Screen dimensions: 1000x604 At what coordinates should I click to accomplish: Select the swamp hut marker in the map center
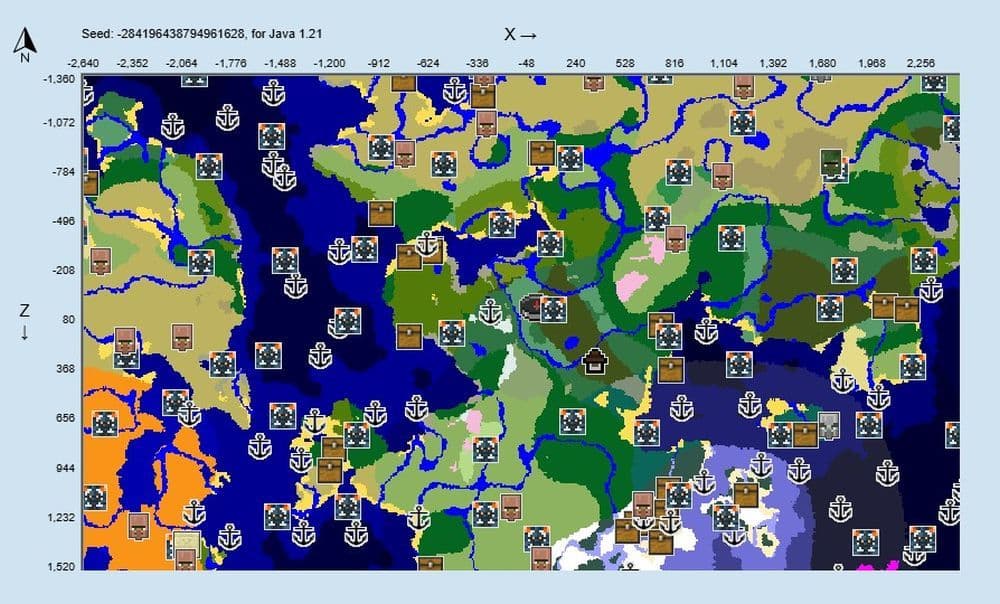[594, 363]
